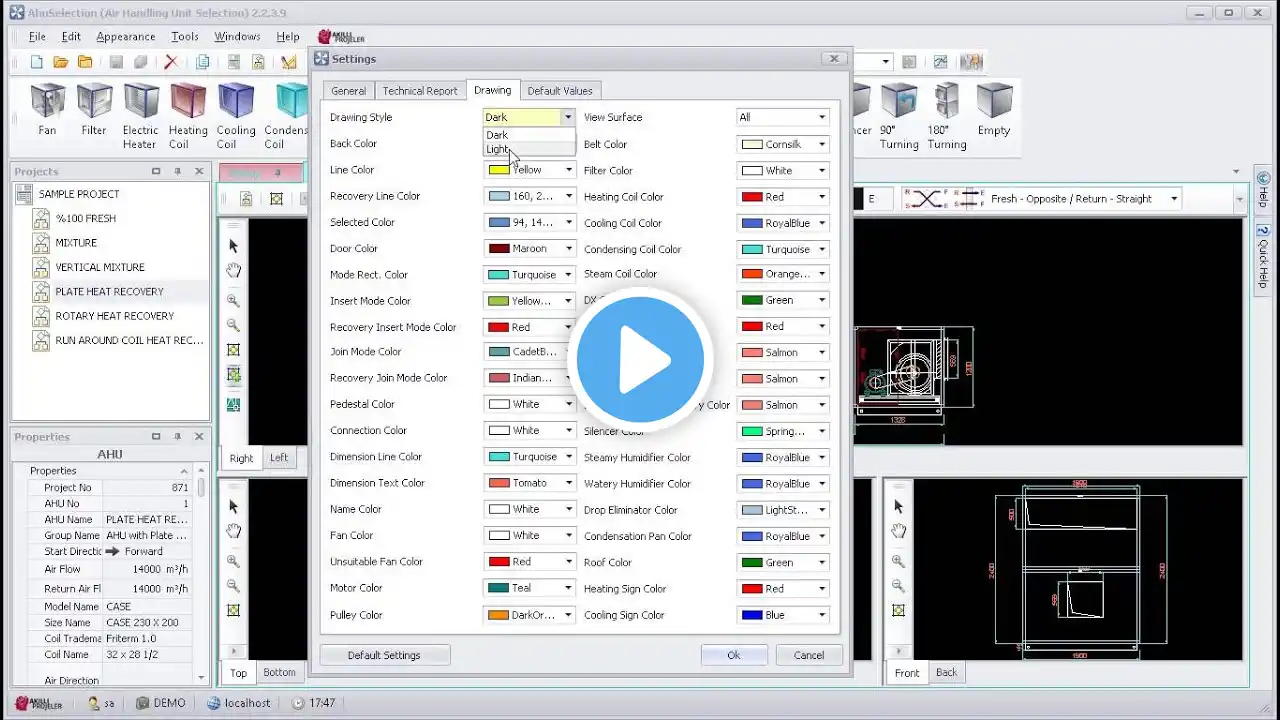
Task: Add a Heating Coil module
Action: click(x=188, y=117)
